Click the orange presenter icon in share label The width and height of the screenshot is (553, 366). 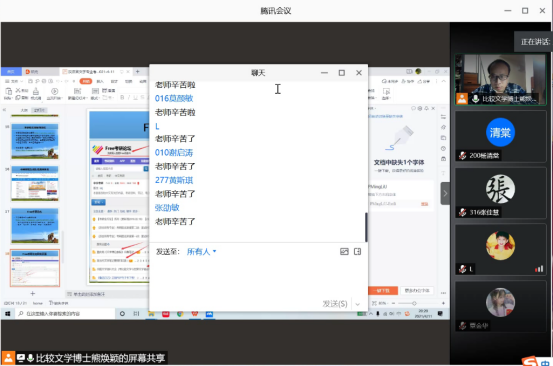point(8,358)
